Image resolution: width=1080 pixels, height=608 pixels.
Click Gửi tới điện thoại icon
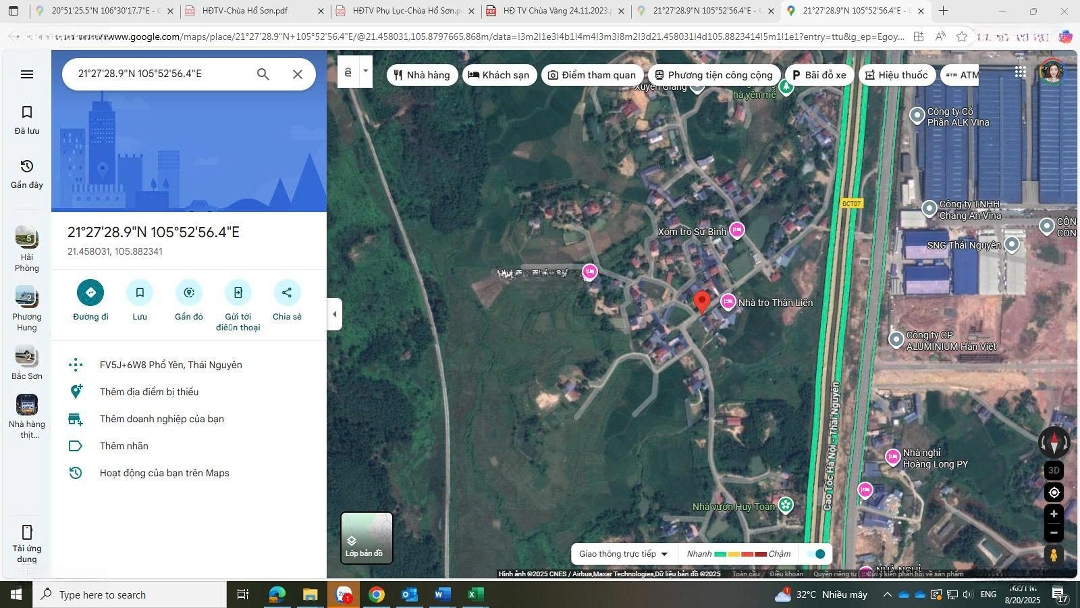tap(238, 293)
